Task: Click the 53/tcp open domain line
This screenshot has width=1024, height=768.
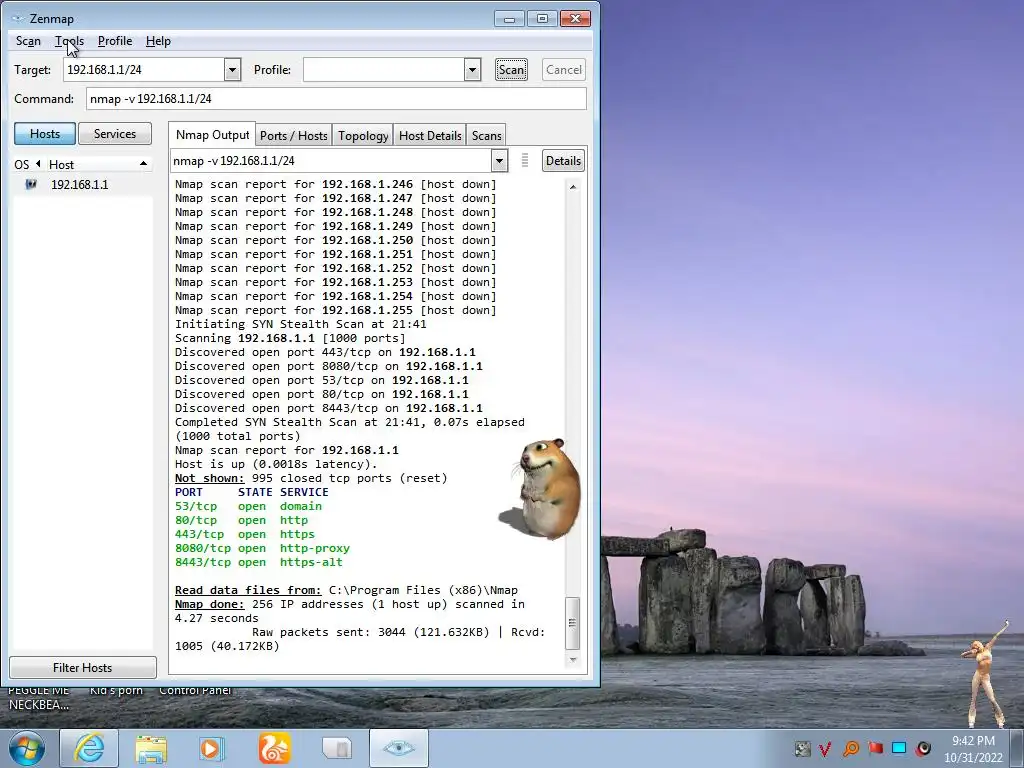Action: [248, 506]
